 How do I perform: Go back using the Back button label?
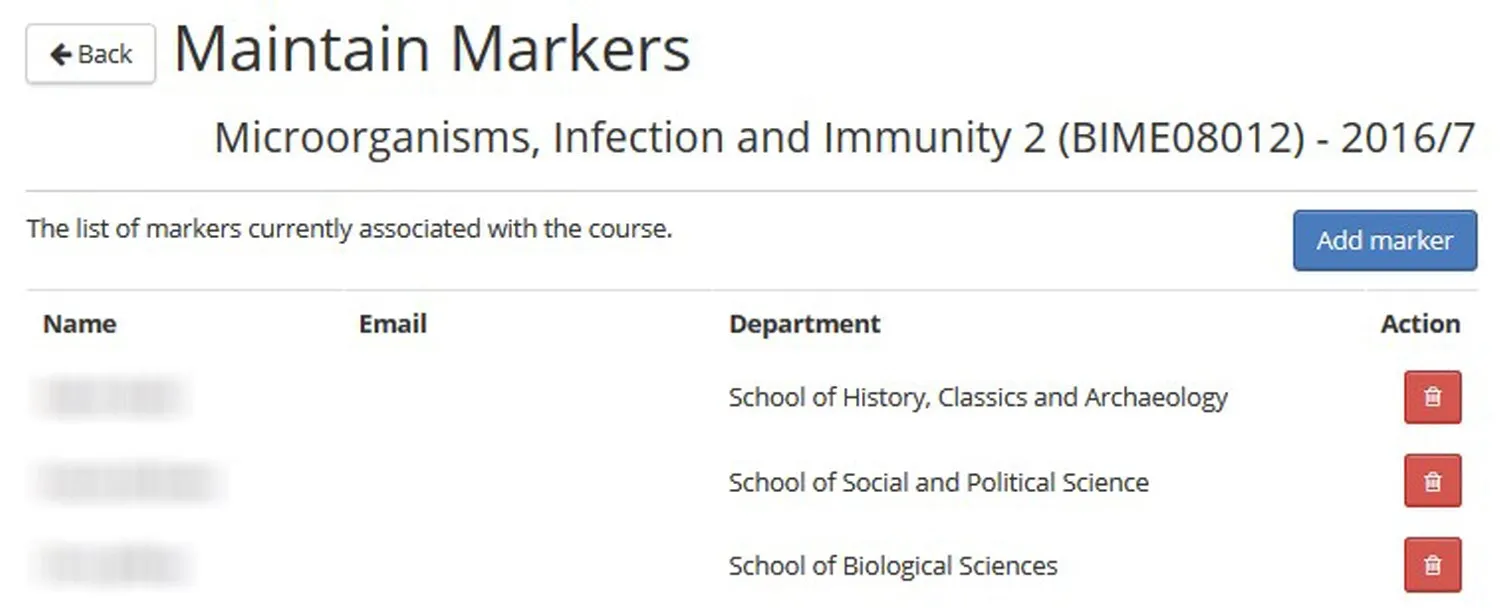pyautogui.click(x=105, y=54)
